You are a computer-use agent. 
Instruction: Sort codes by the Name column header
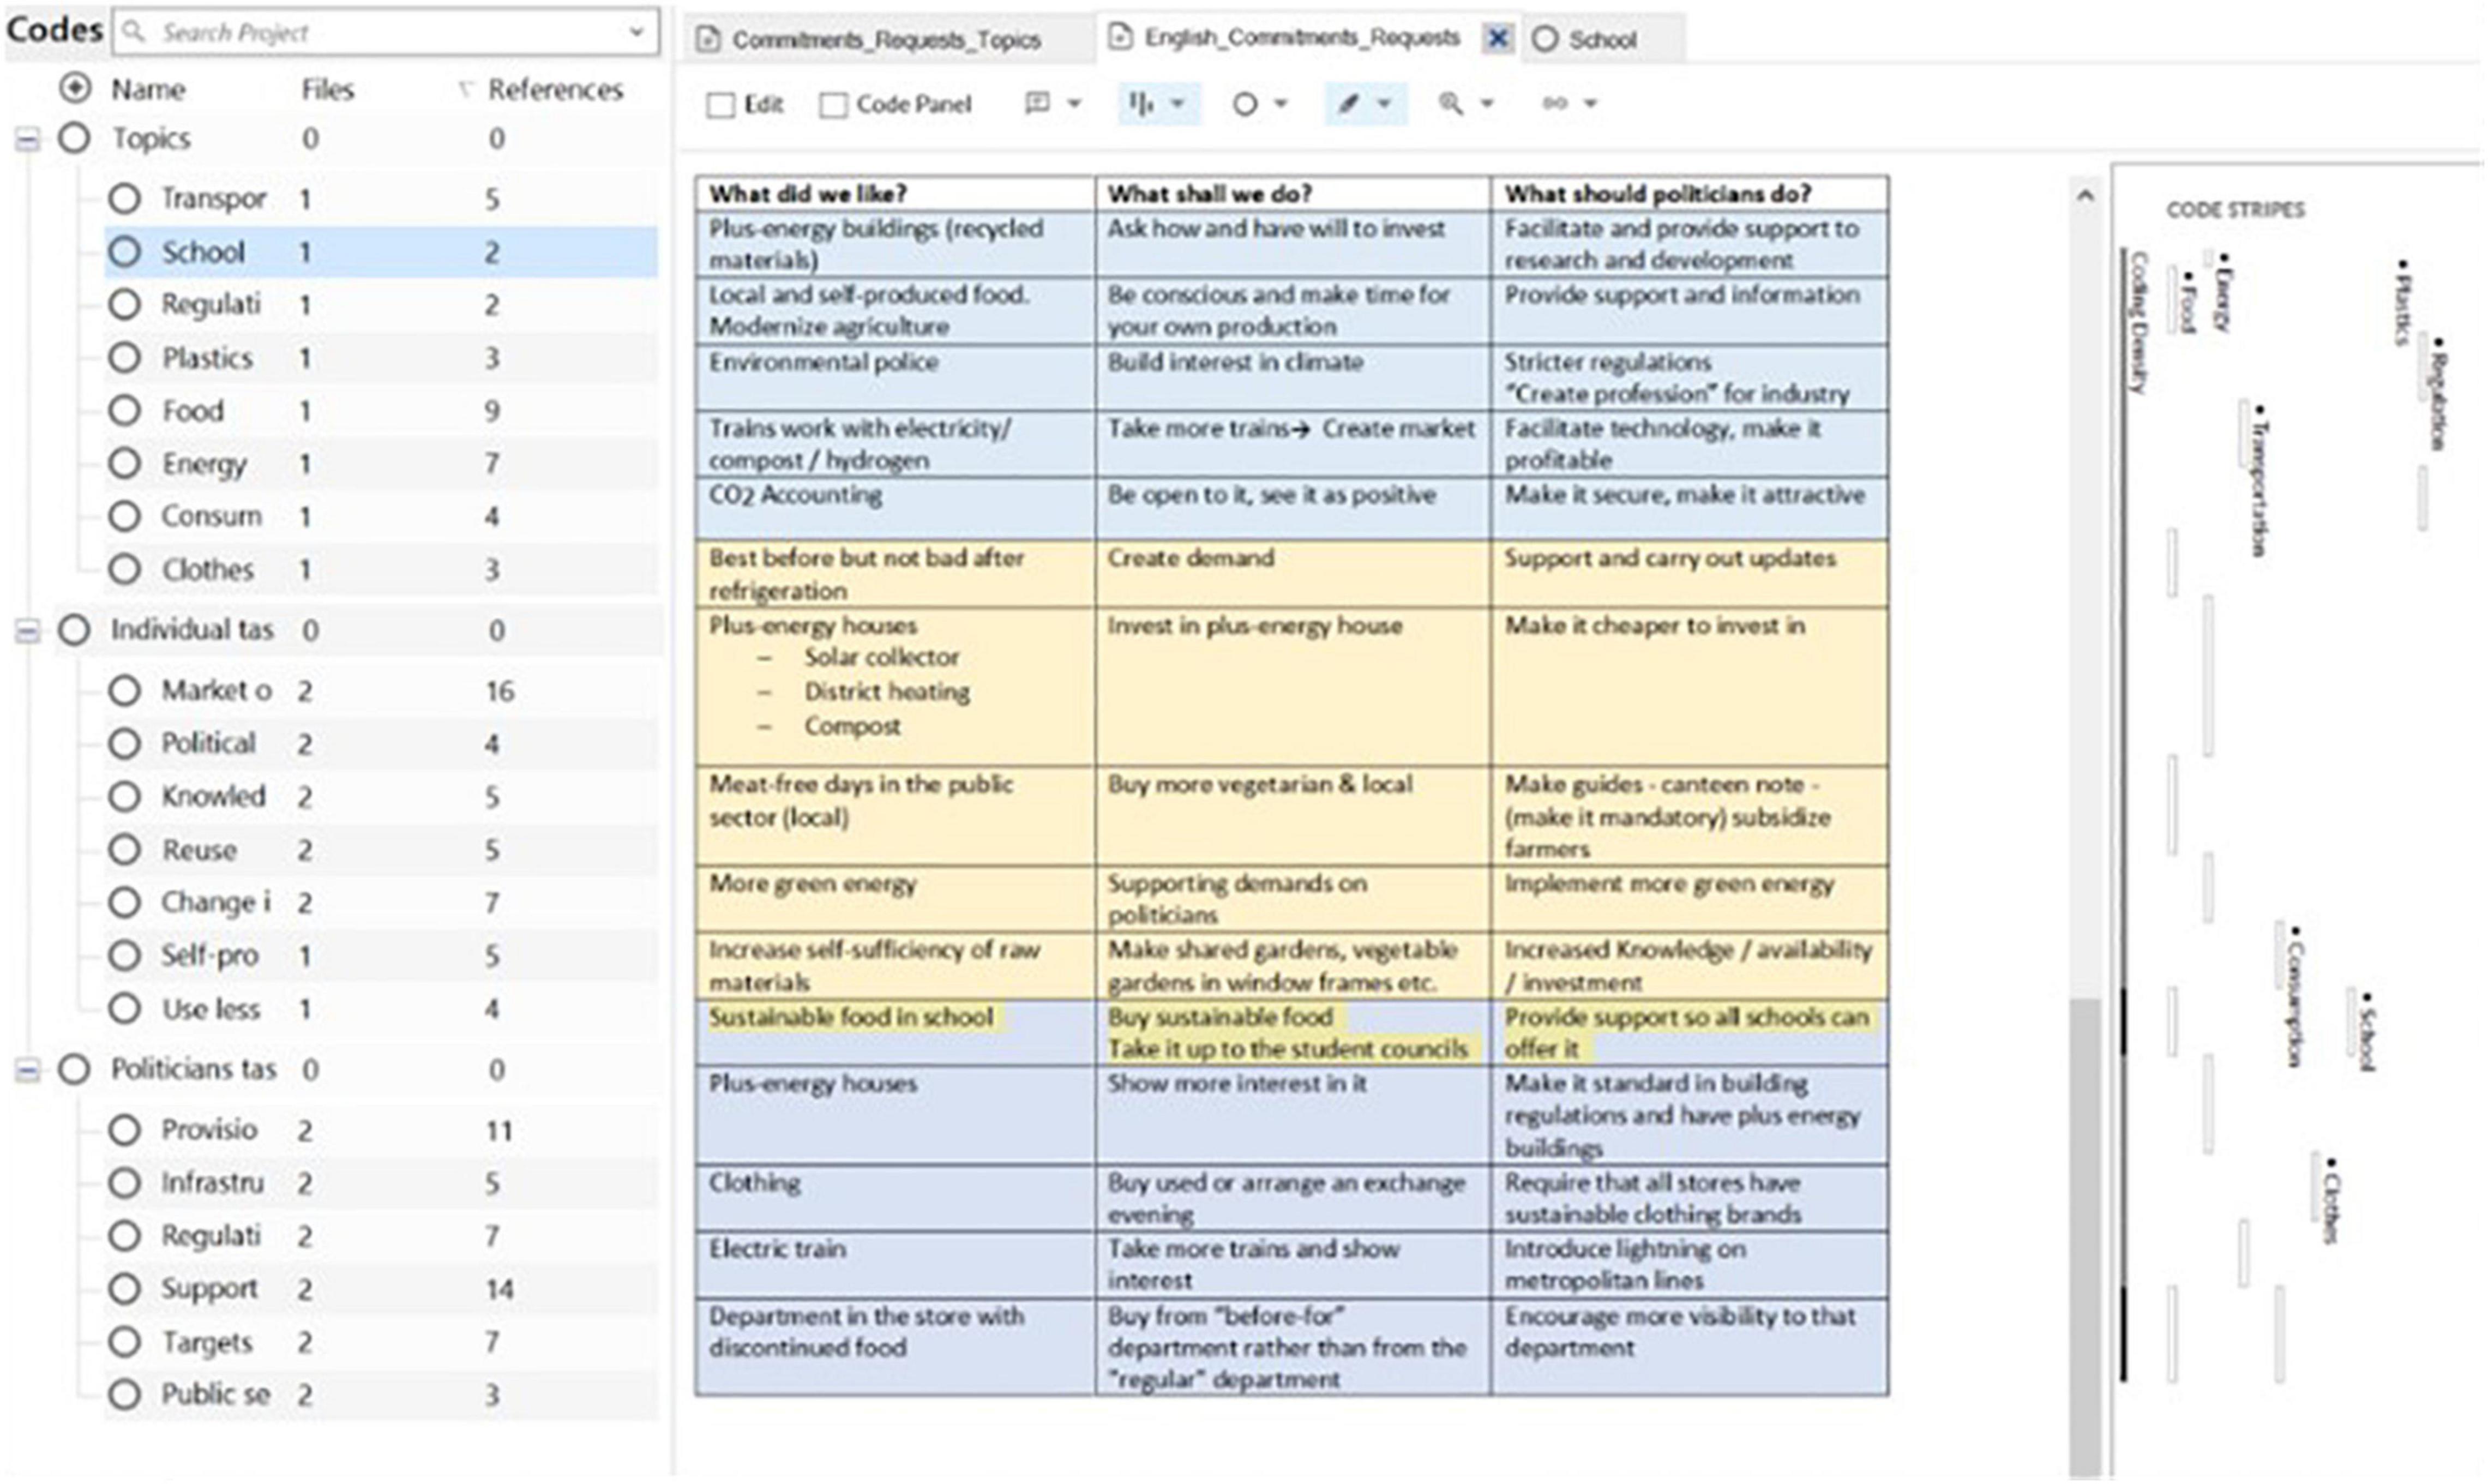(x=148, y=89)
